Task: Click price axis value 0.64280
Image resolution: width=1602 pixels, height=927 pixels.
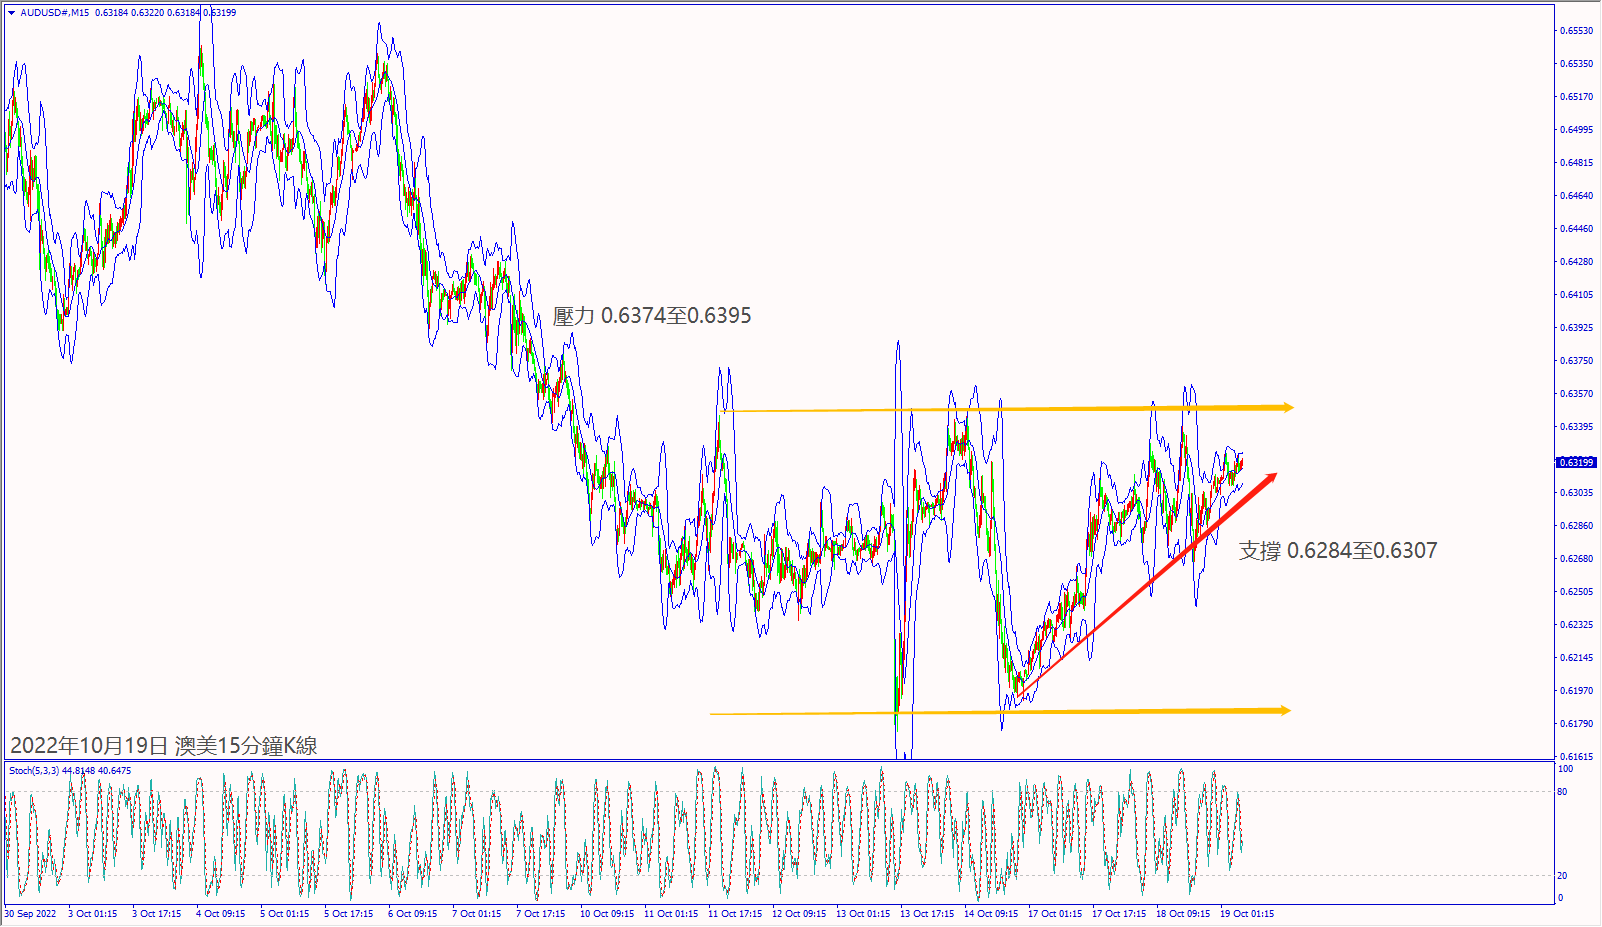Action: click(1577, 262)
